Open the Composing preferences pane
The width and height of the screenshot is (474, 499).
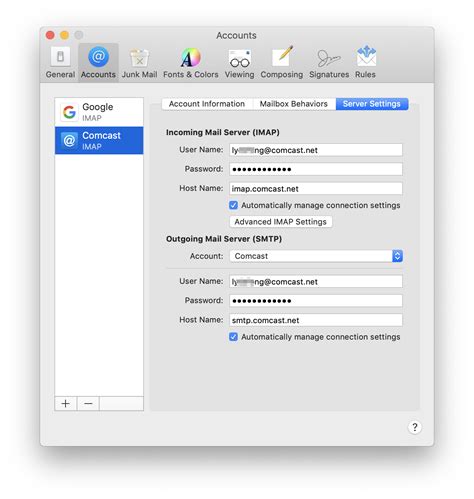coord(282,63)
